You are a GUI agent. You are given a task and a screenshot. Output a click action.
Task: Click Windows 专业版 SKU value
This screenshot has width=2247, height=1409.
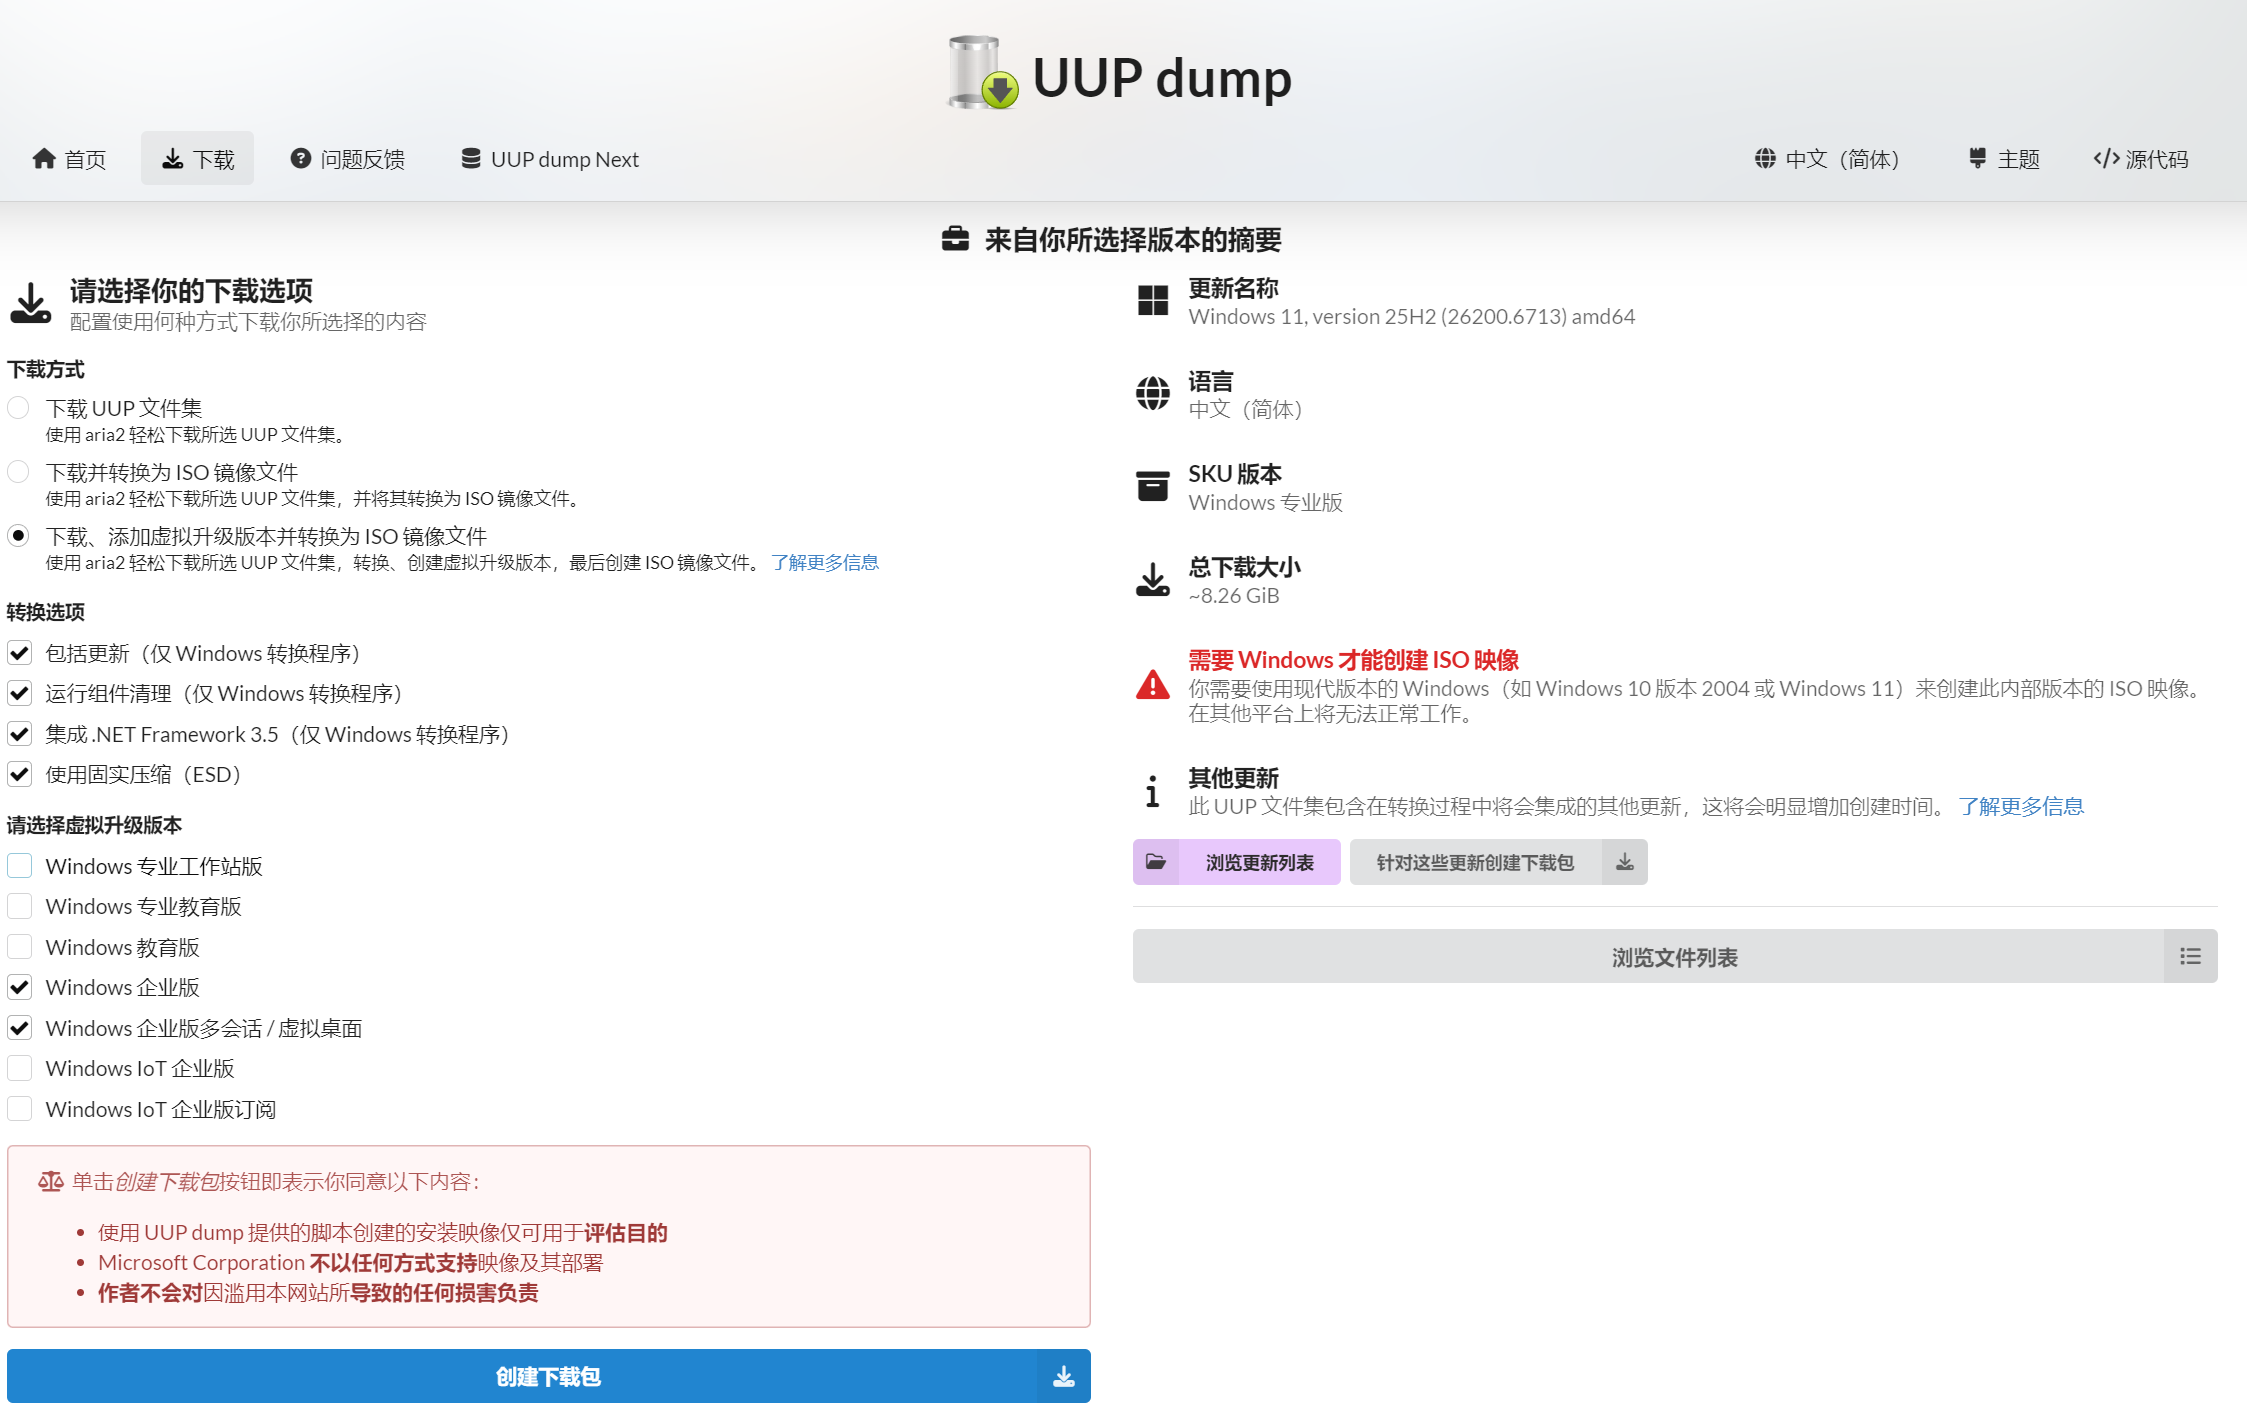click(x=1265, y=502)
